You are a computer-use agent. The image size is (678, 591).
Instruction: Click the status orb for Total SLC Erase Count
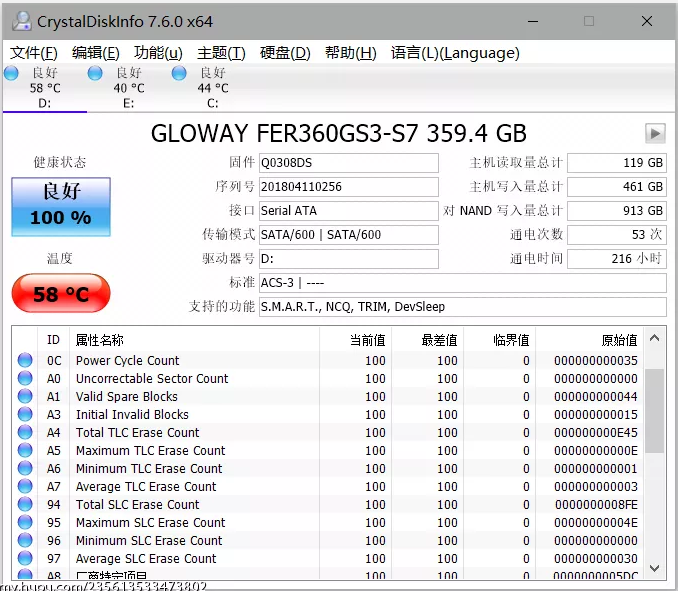click(x=25, y=504)
